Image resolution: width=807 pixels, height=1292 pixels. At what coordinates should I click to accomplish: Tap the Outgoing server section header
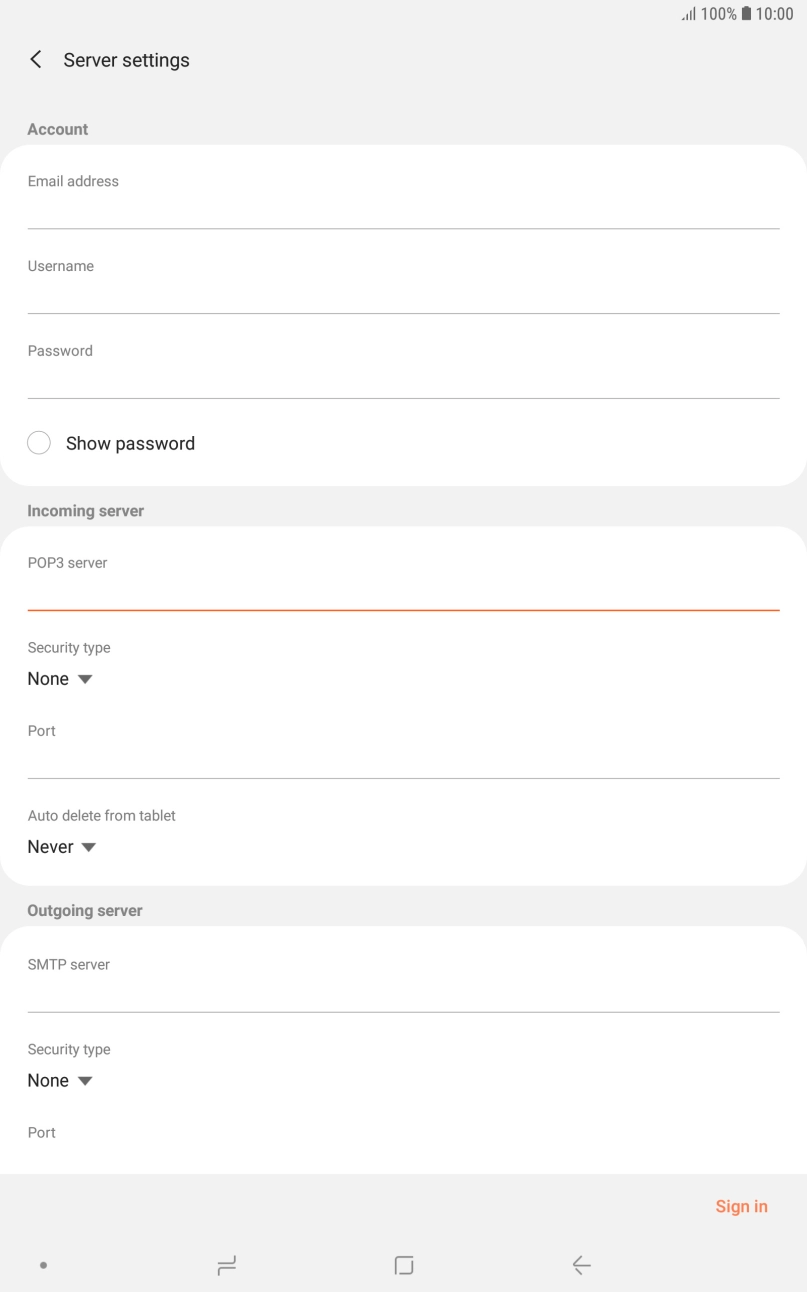tap(84, 910)
